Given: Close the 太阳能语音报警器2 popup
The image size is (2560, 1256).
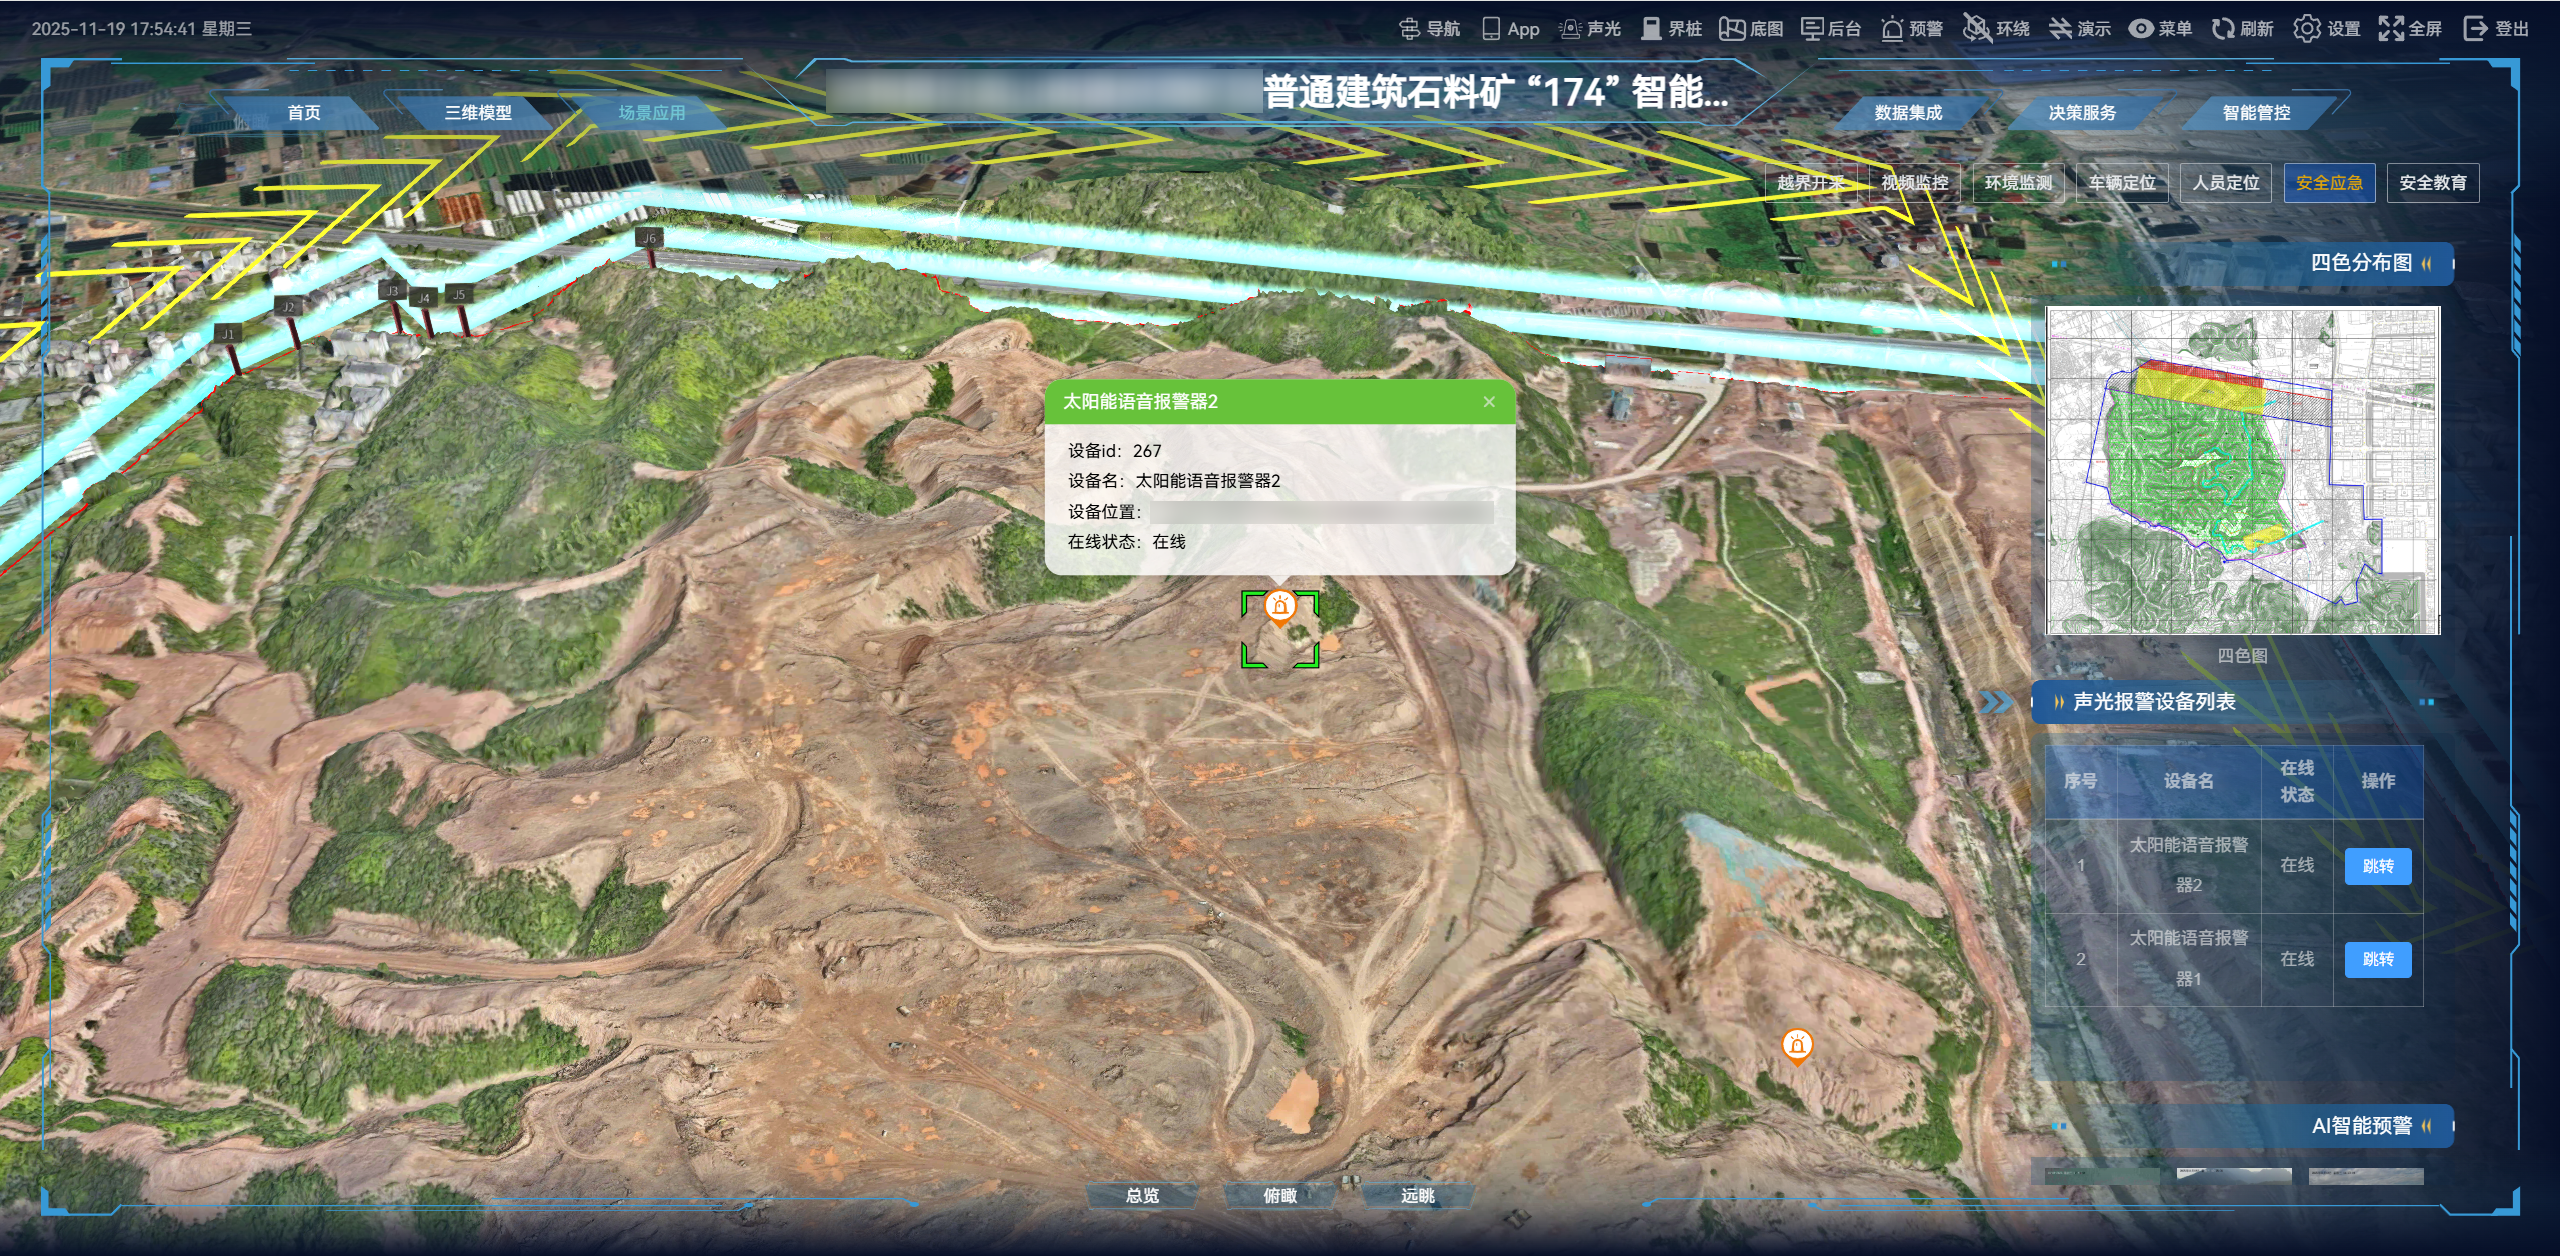Looking at the screenshot, I should pyautogui.click(x=1489, y=402).
